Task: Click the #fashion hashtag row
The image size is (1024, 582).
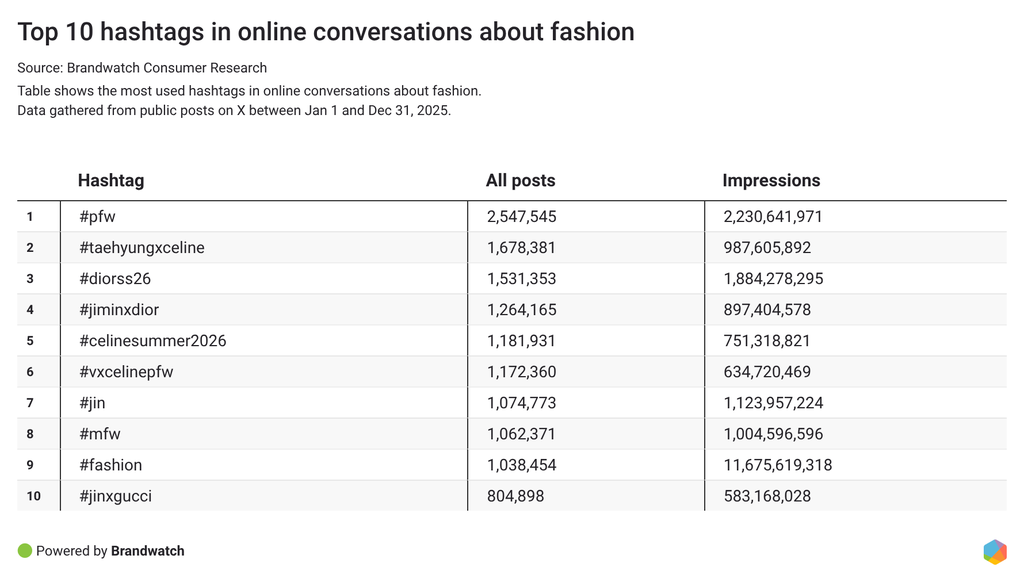Action: 110,465
